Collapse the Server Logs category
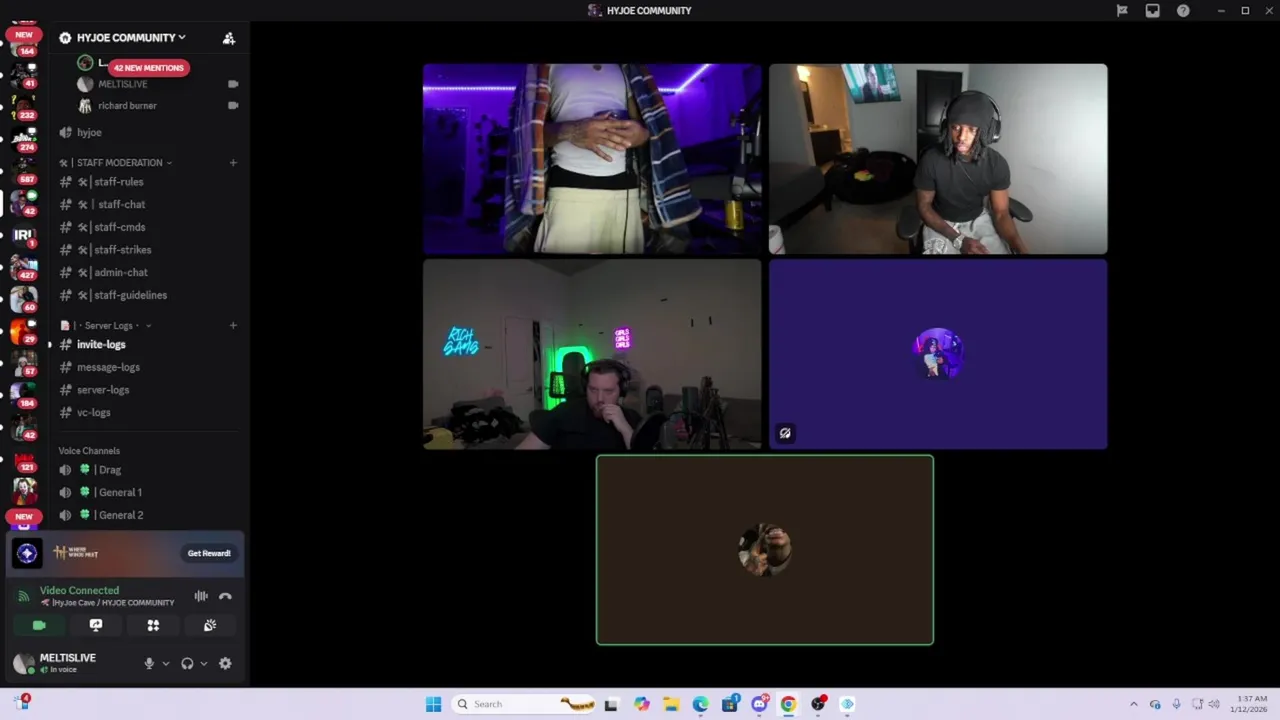The image size is (1280, 720). pos(106,325)
